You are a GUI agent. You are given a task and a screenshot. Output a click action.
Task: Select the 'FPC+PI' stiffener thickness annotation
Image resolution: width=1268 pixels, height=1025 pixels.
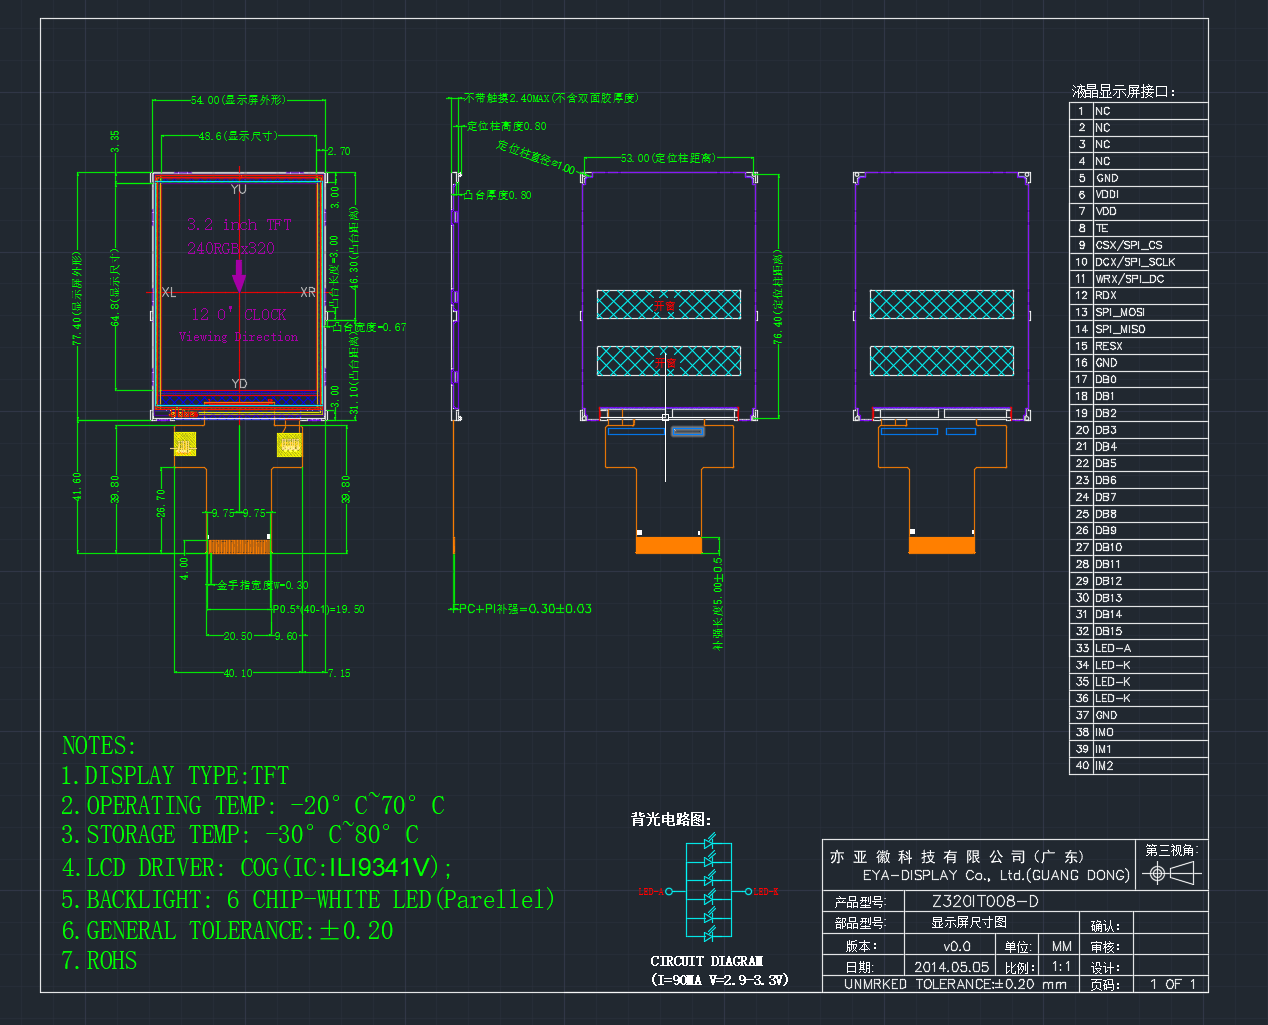[x=522, y=609]
